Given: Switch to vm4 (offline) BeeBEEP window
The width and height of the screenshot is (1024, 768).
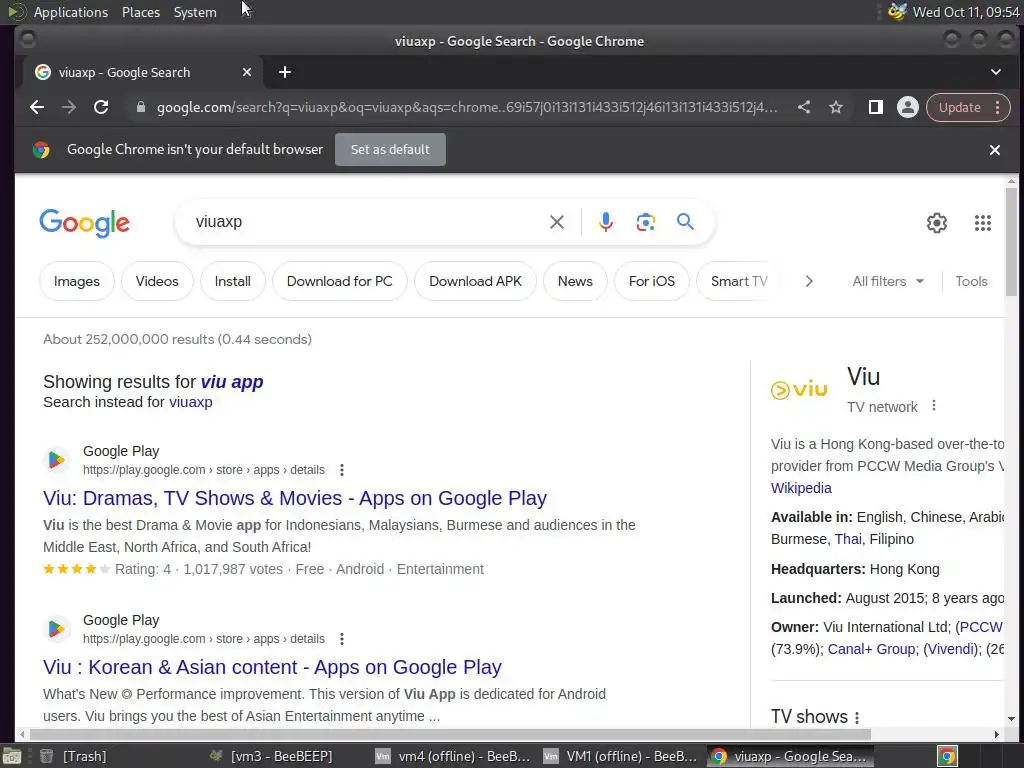Looking at the screenshot, I should click(x=453, y=756).
